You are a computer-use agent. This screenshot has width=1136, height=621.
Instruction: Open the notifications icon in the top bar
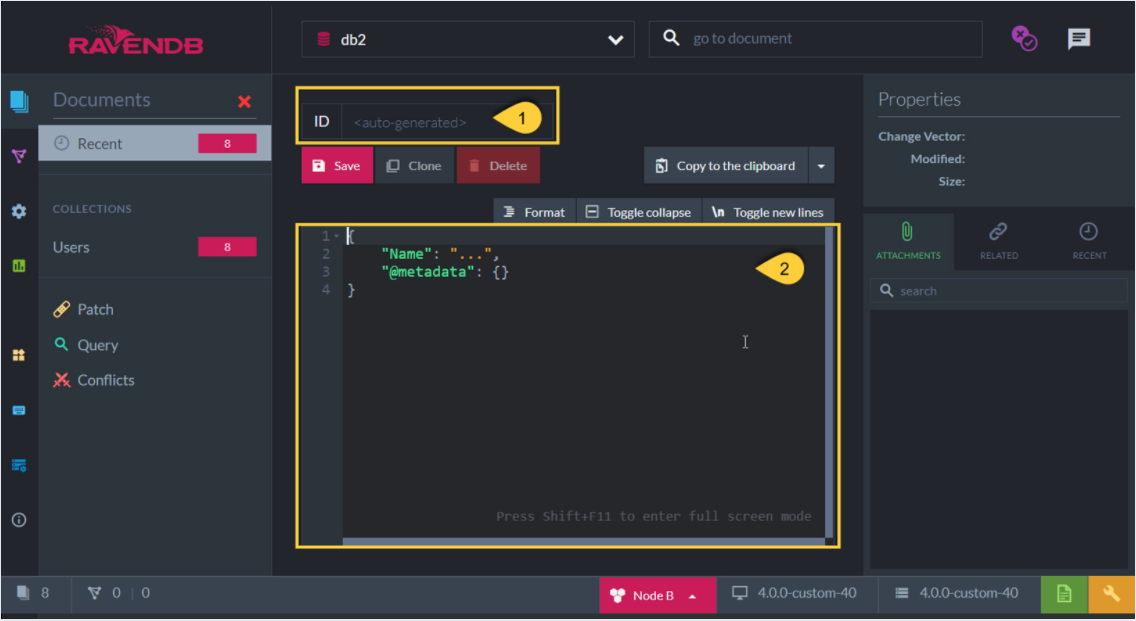click(x=1024, y=38)
